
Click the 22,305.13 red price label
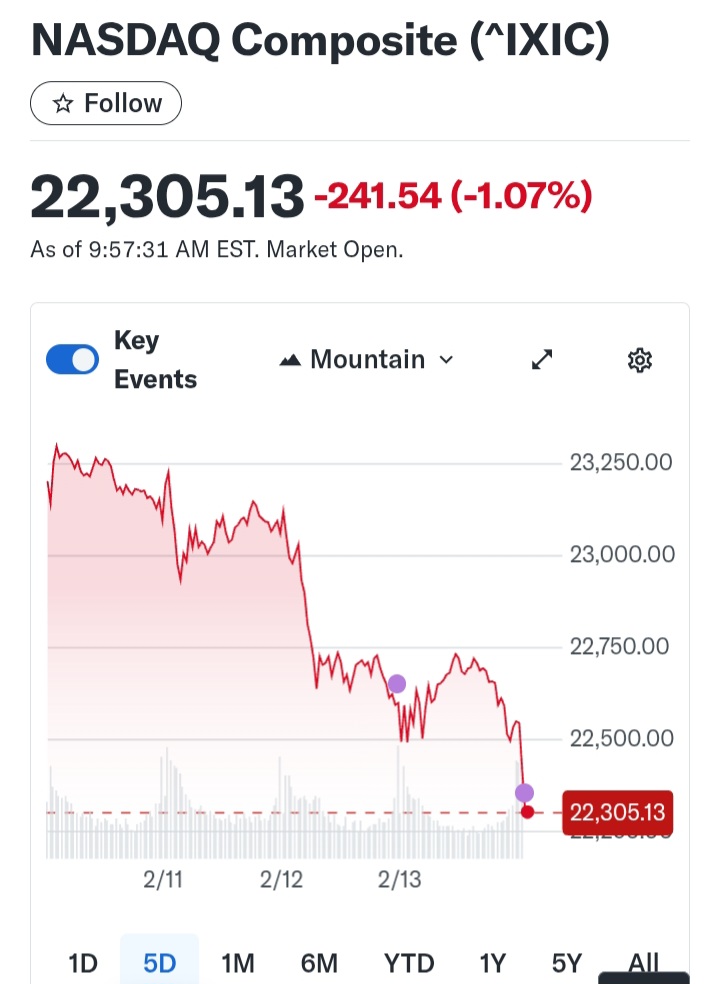click(x=618, y=812)
